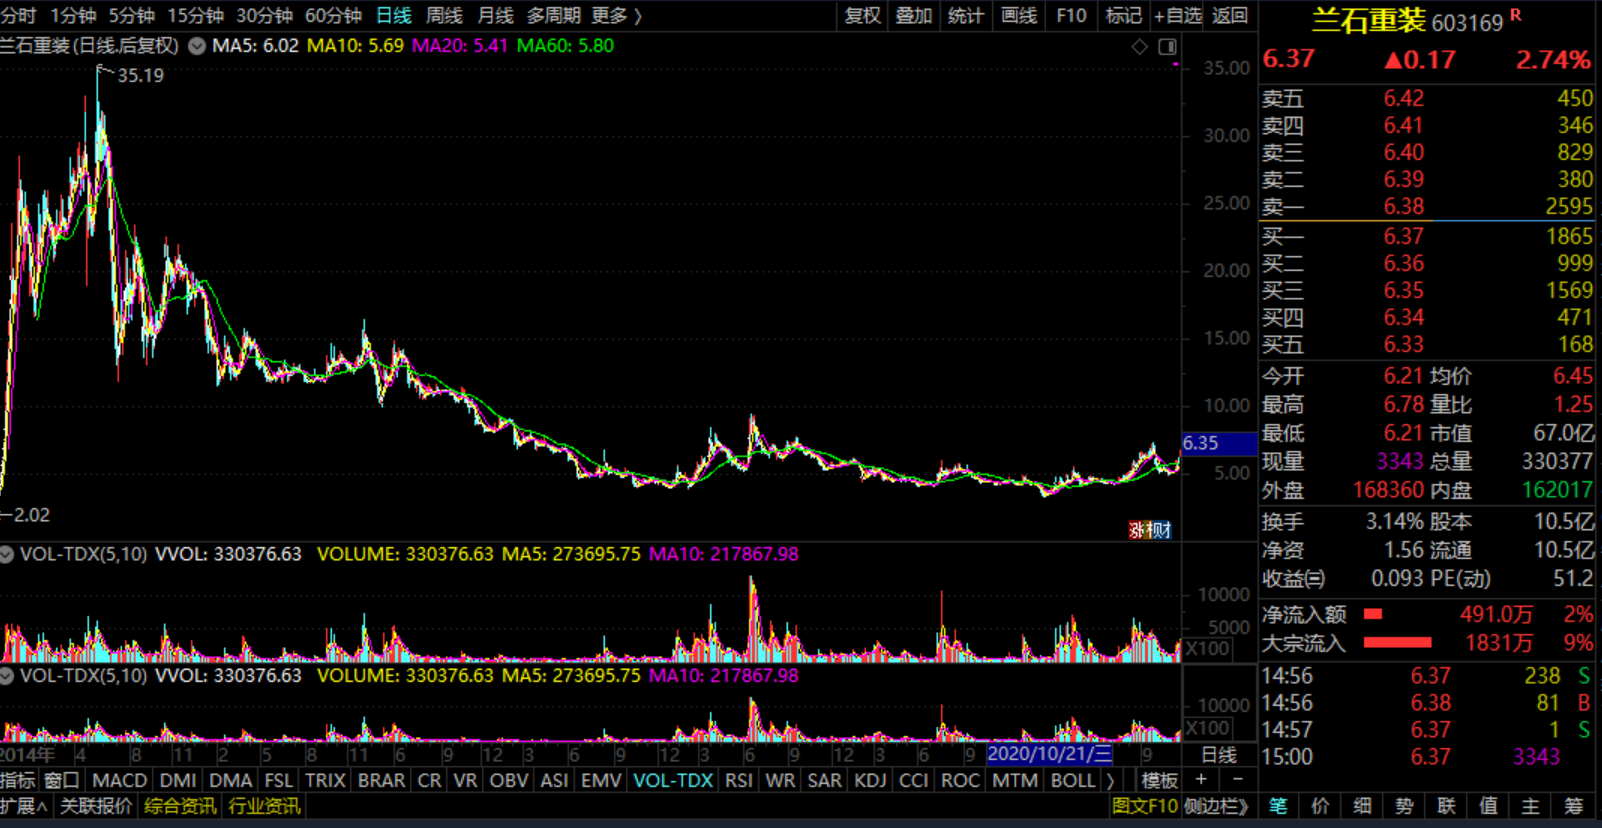Open the 多周期 multi-period view
The height and width of the screenshot is (828, 1602).
[x=553, y=16]
